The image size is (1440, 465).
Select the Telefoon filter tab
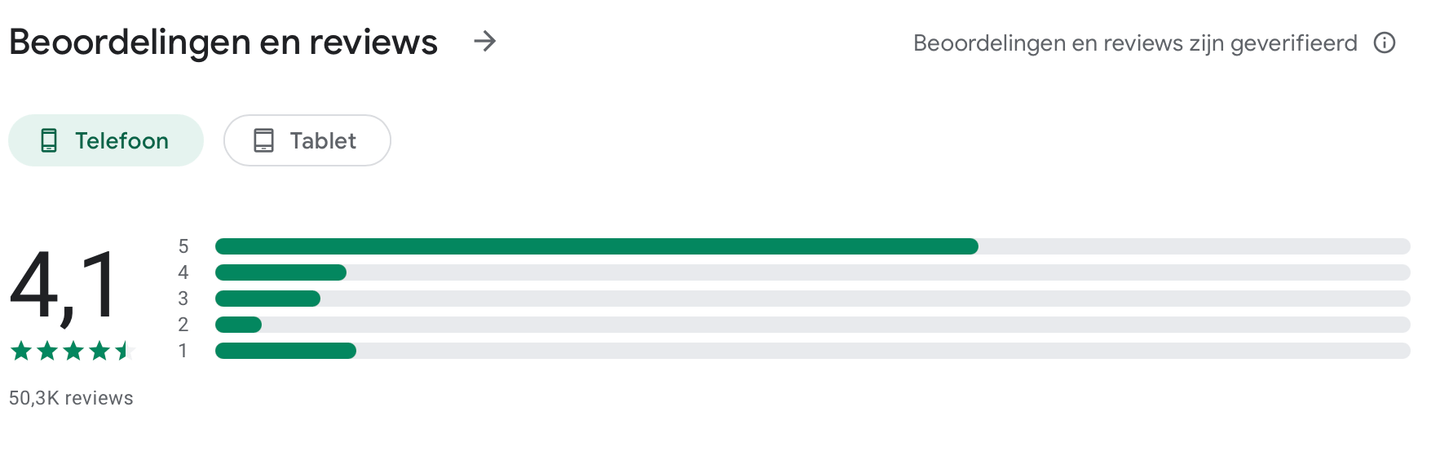(106, 141)
